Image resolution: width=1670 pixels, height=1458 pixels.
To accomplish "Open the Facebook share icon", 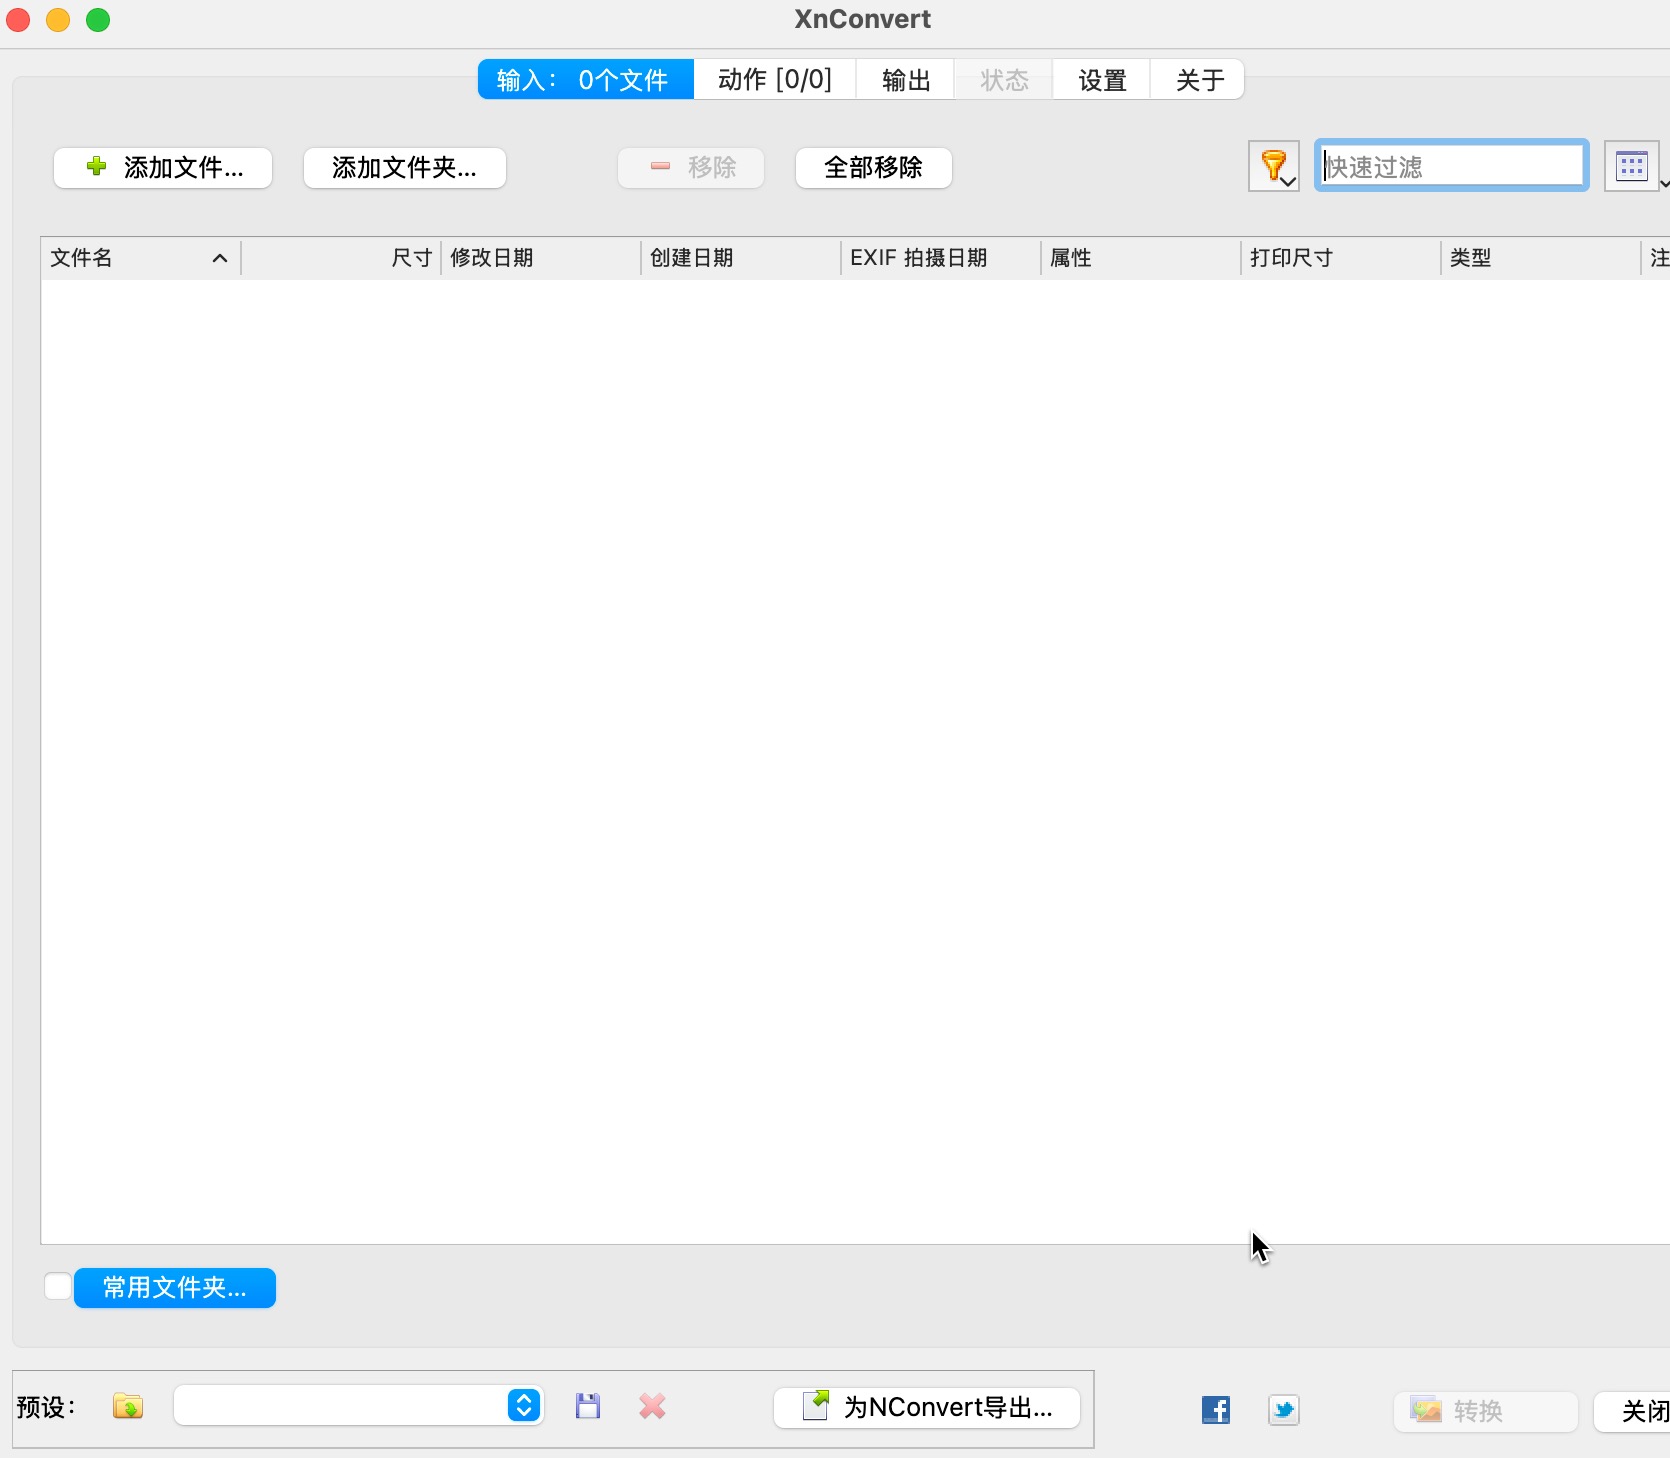I will (1215, 1410).
